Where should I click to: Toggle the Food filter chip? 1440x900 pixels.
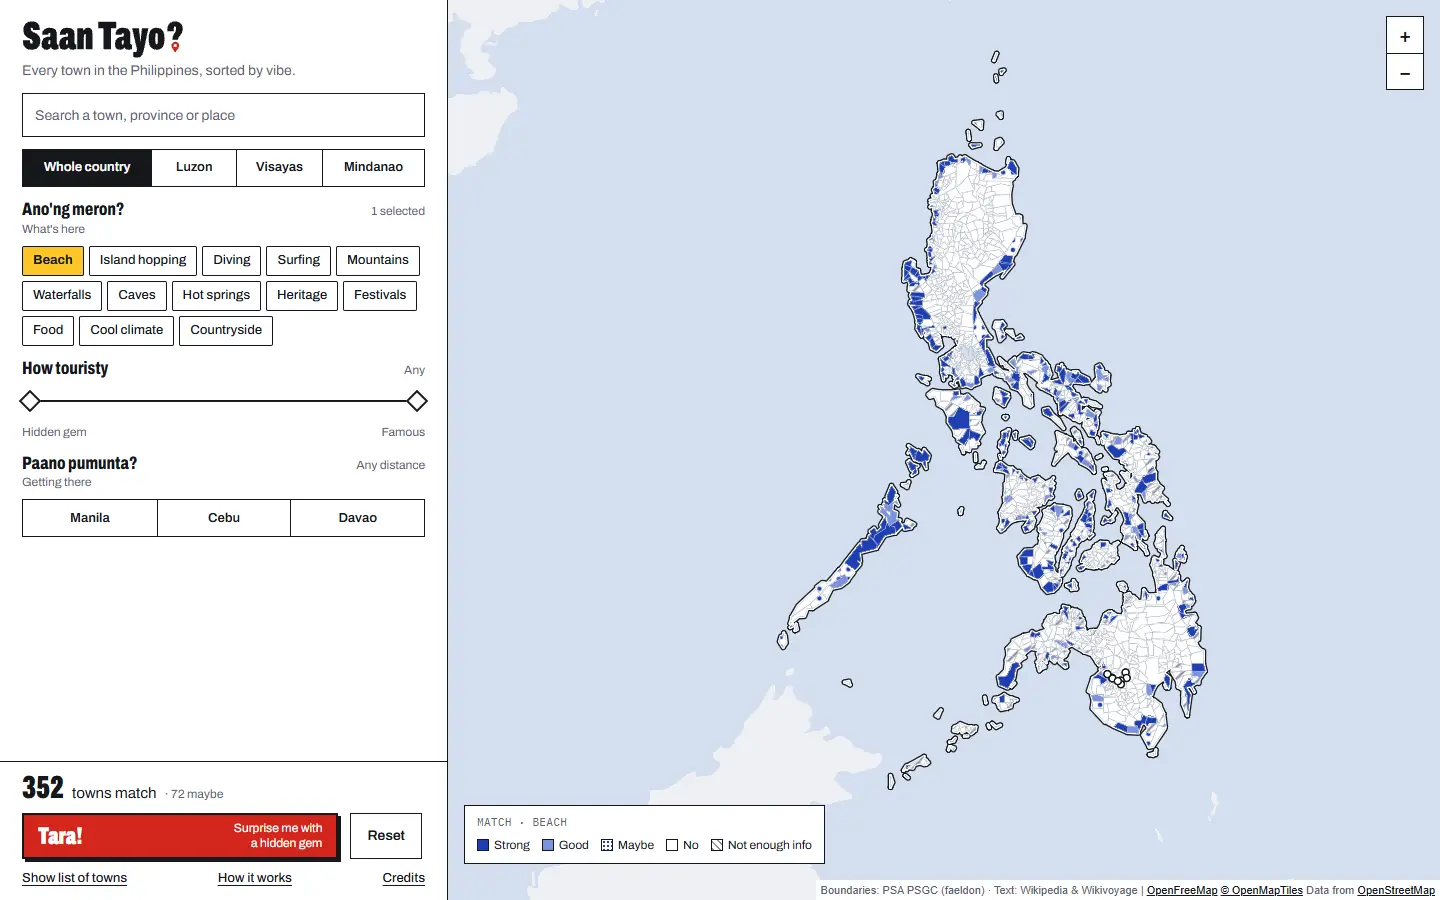48,331
